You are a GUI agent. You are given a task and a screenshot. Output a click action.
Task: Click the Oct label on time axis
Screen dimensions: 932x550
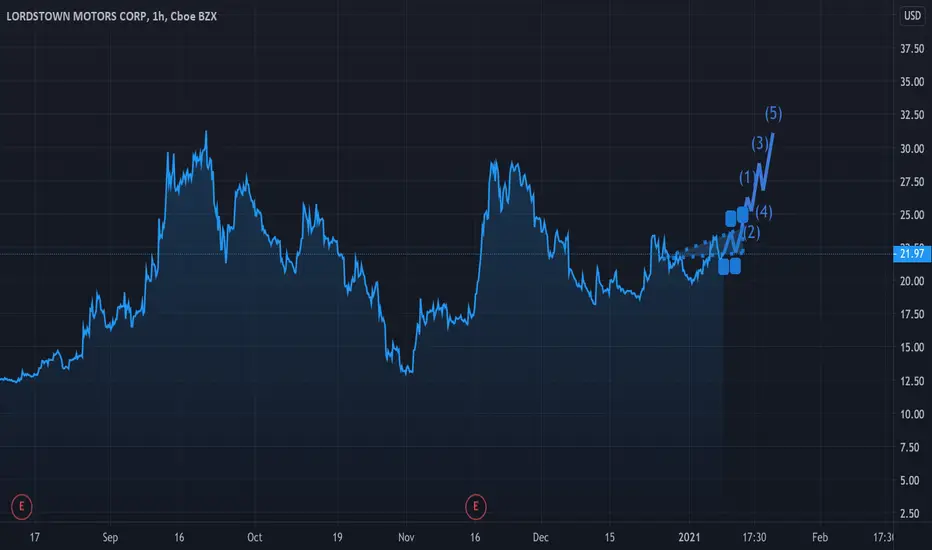[254, 538]
